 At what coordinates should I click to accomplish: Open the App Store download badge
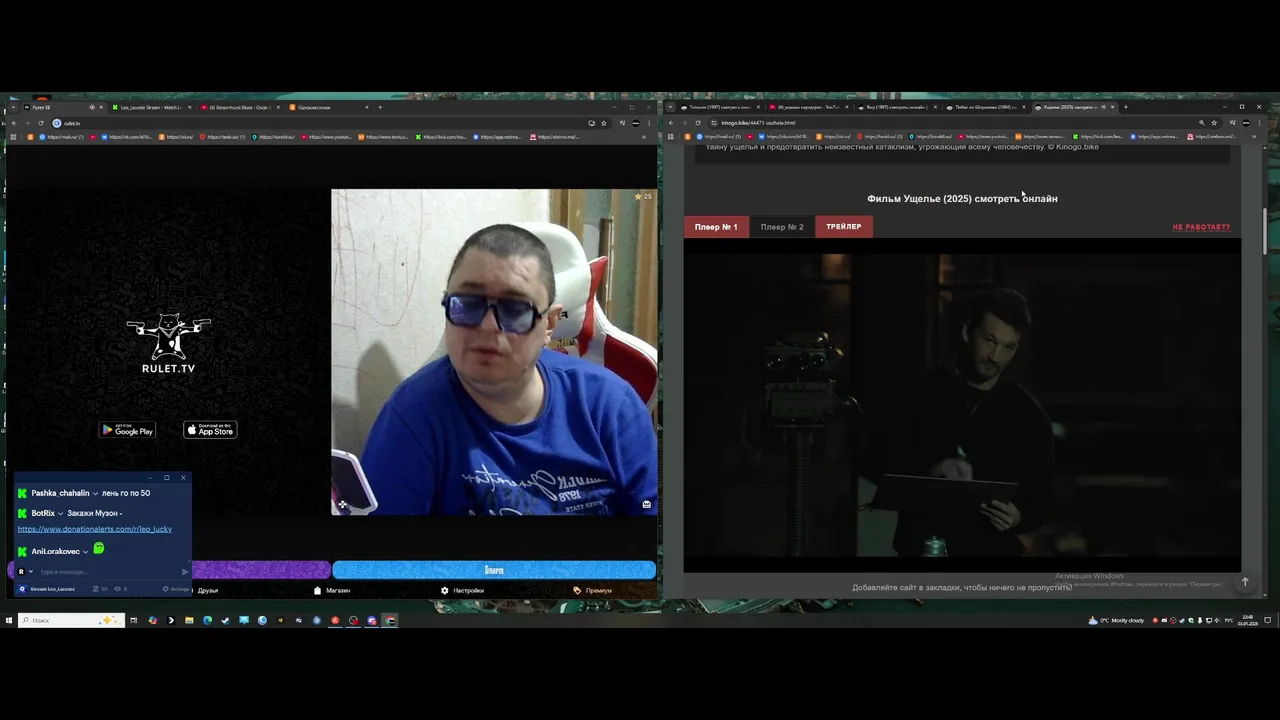click(x=210, y=430)
